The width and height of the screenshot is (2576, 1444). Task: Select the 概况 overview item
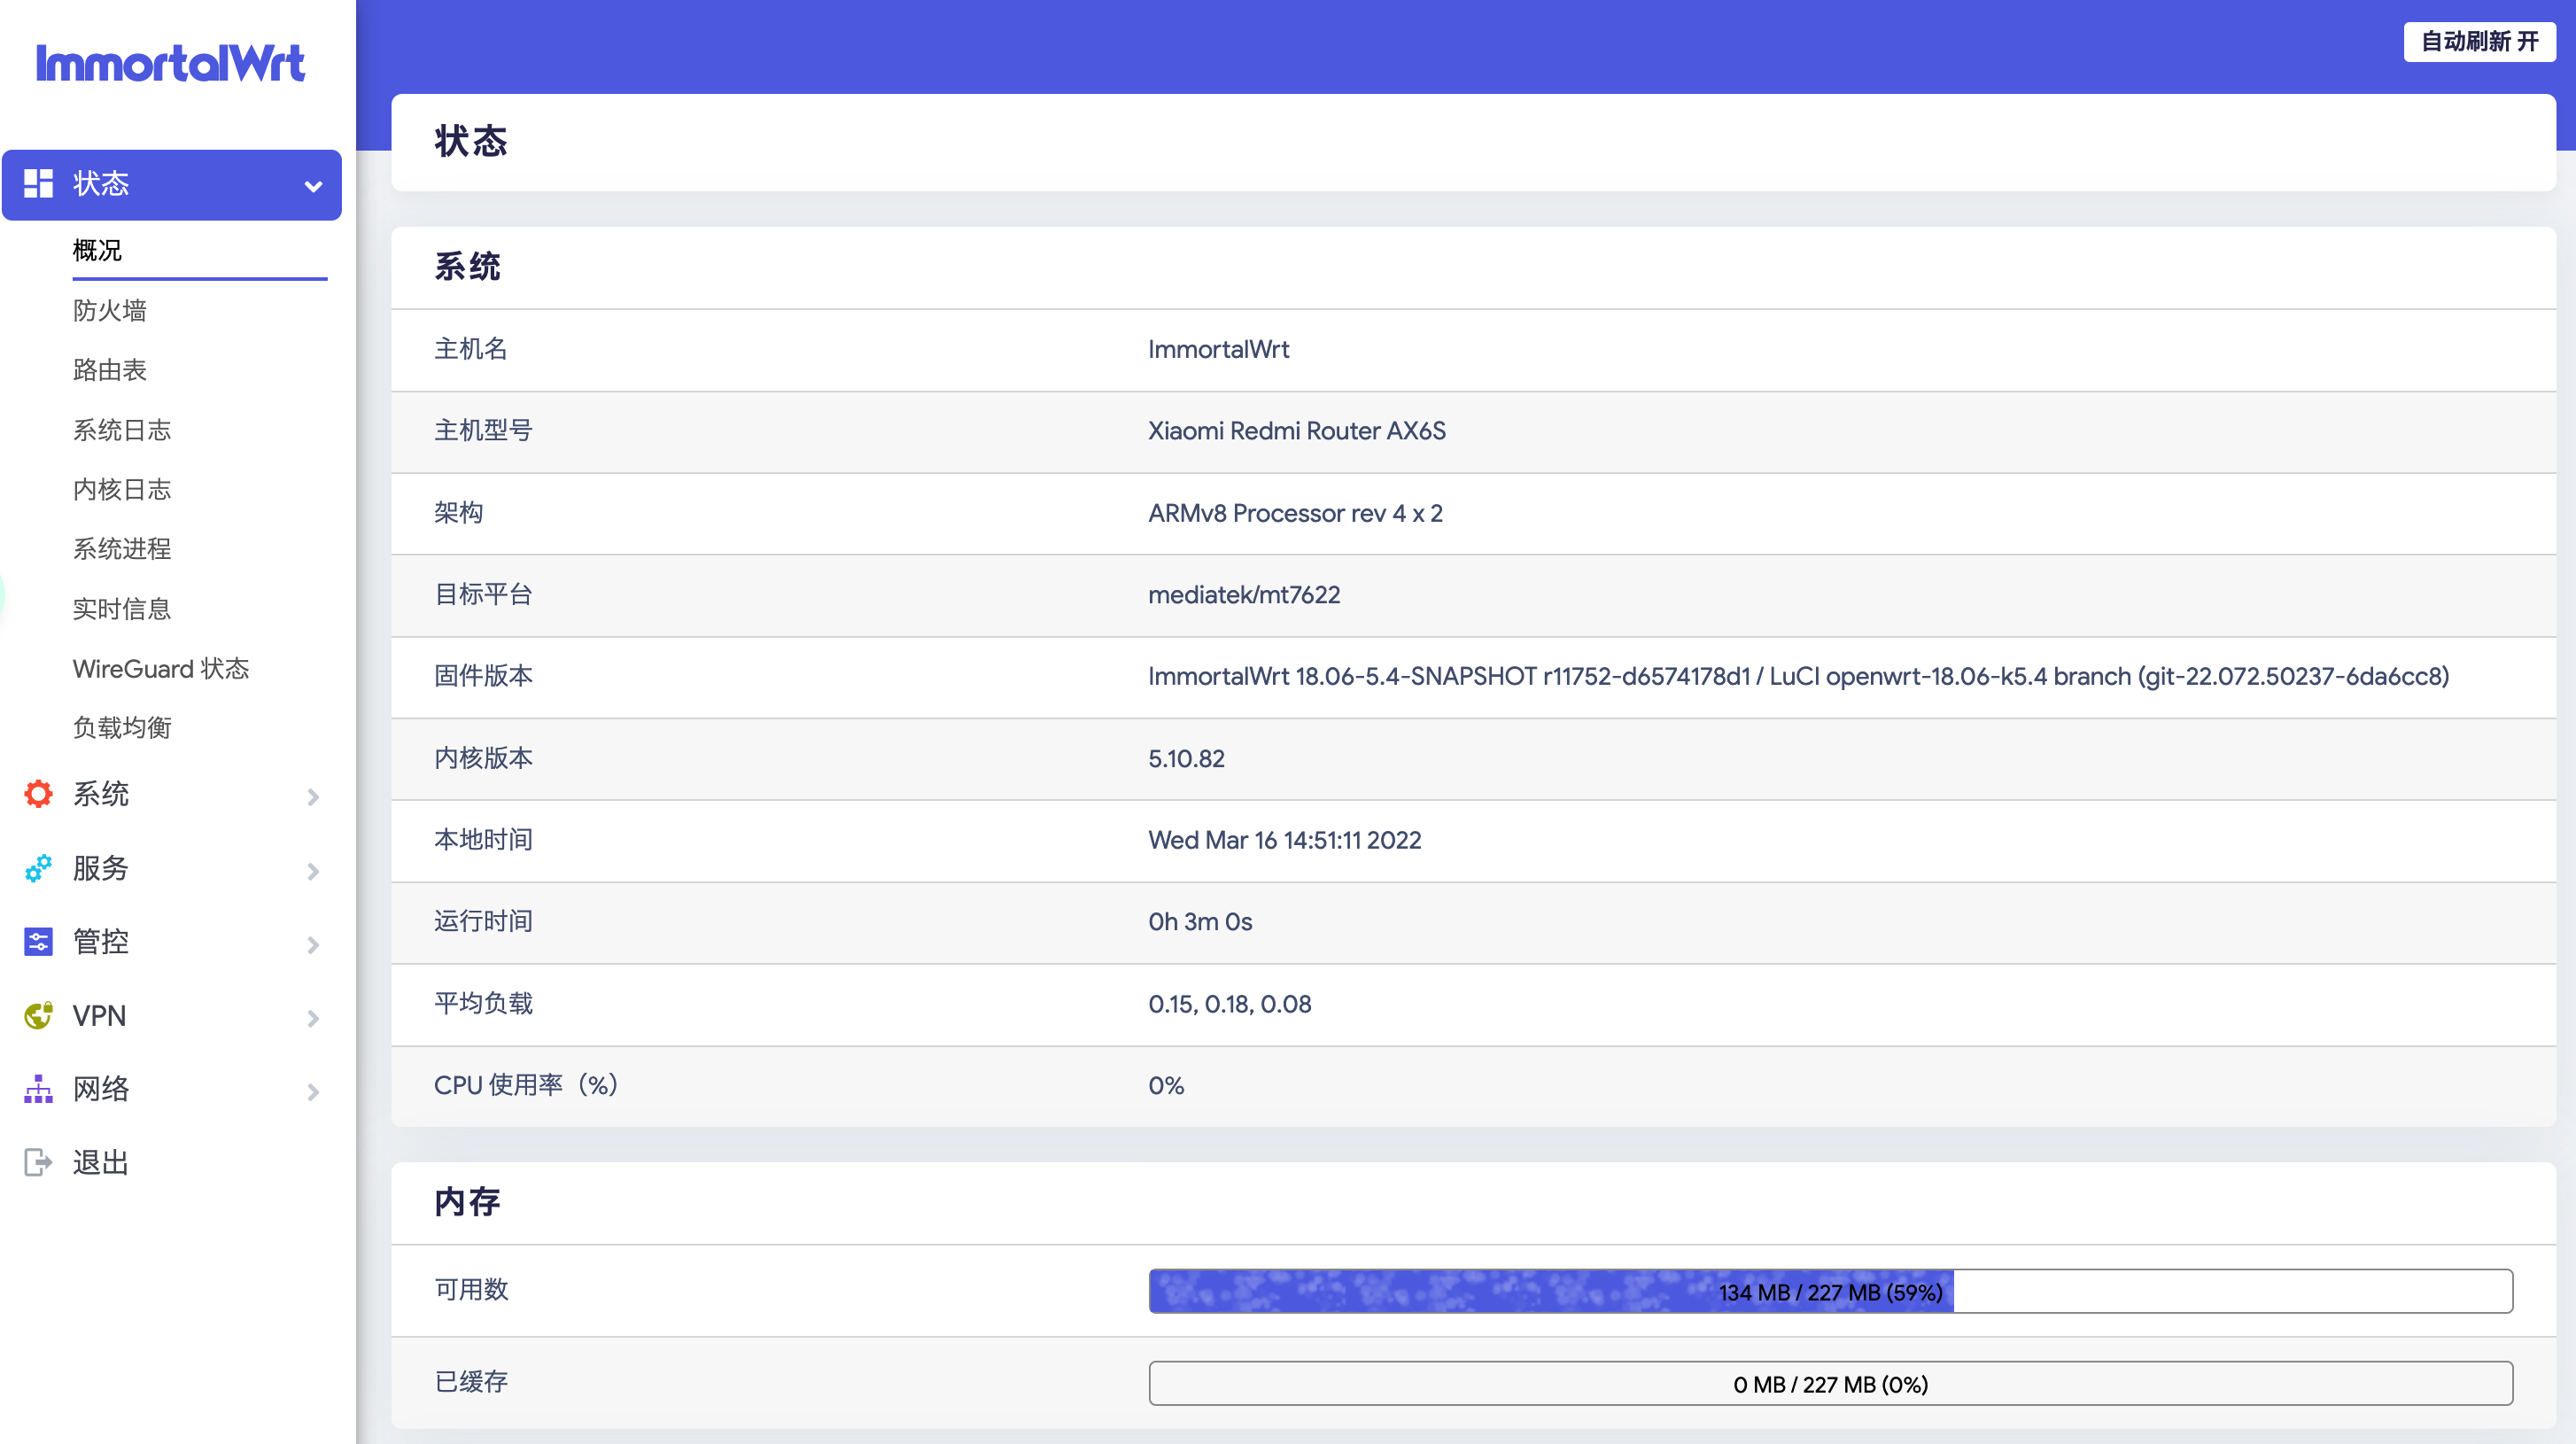pos(98,251)
